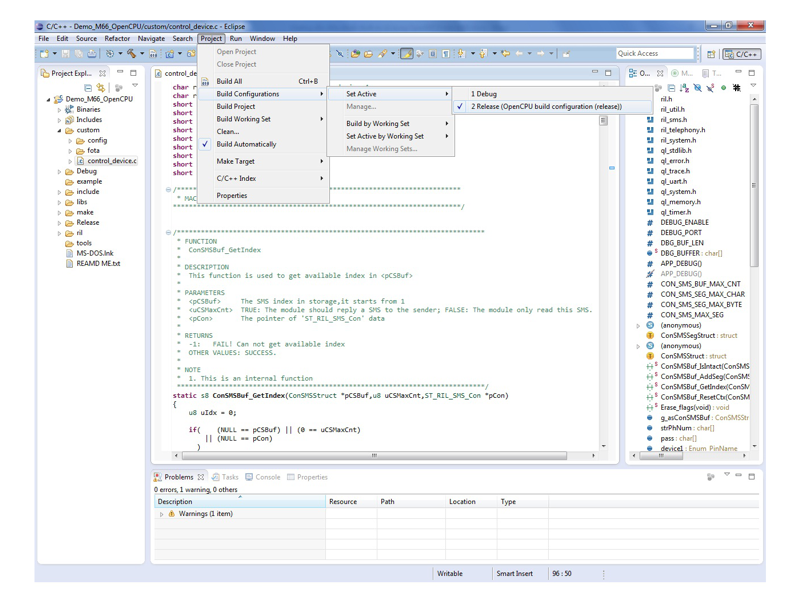Toggle Hide Non-Public Members green dot icon
This screenshot has height=603, width=800.
click(x=723, y=88)
